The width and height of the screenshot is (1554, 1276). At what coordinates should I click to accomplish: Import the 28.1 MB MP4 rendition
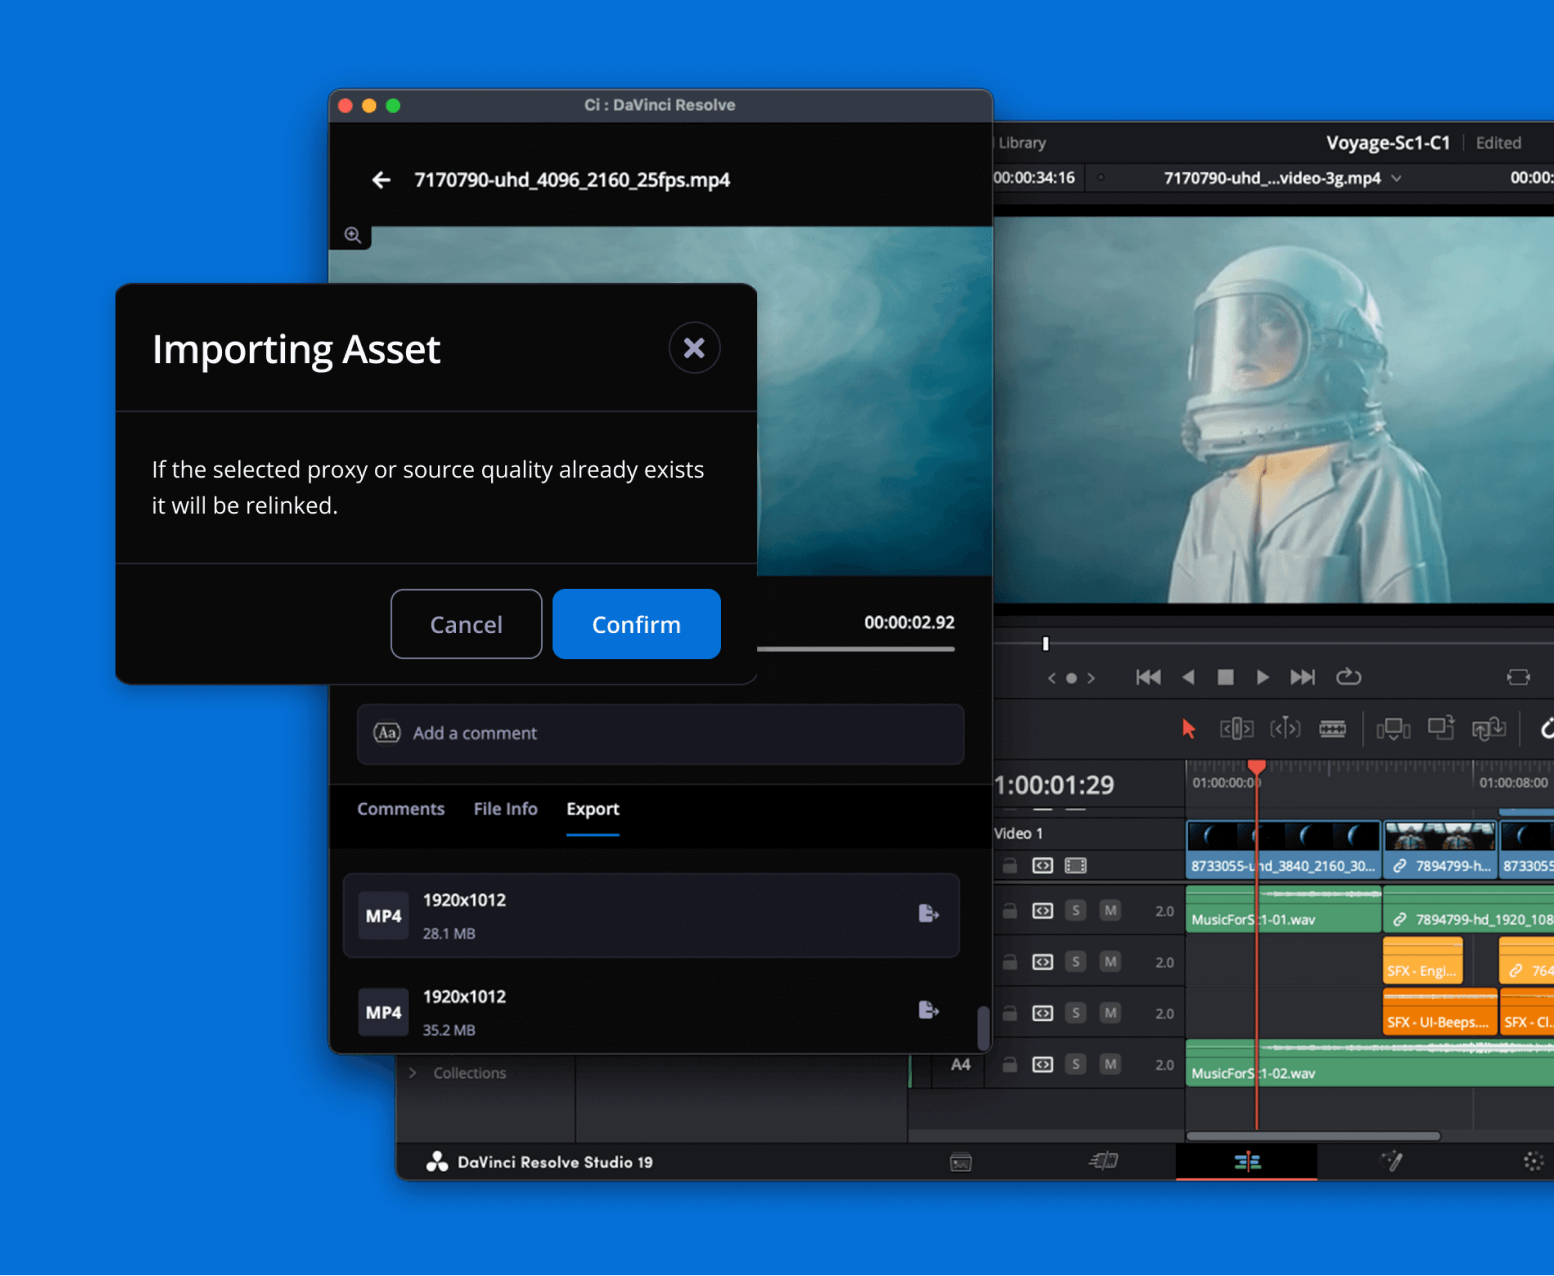(928, 914)
